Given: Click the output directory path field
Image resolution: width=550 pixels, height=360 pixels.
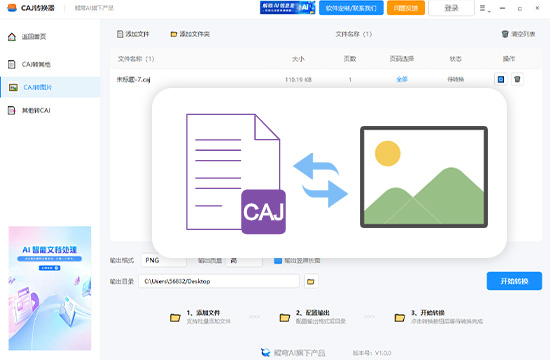Looking at the screenshot, I should click(219, 281).
